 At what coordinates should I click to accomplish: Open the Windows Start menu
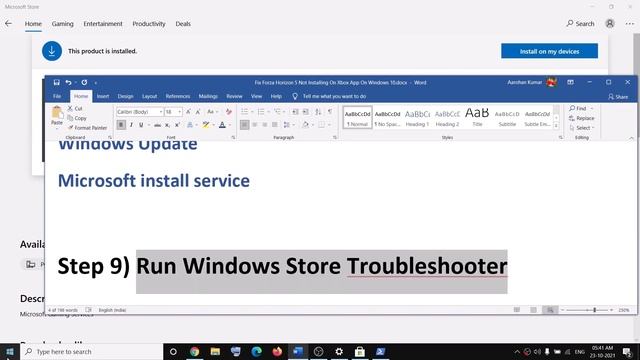(10, 351)
